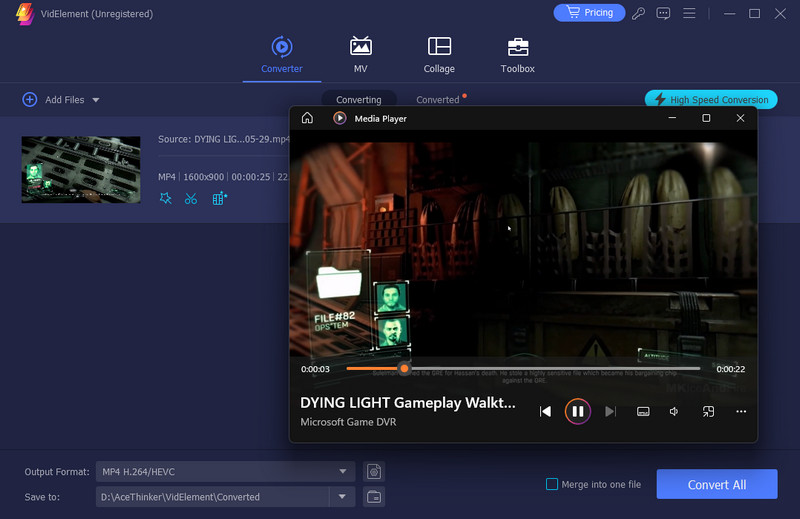This screenshot has height=519, width=800.
Task: Click the Media Player home icon
Action: click(x=307, y=118)
